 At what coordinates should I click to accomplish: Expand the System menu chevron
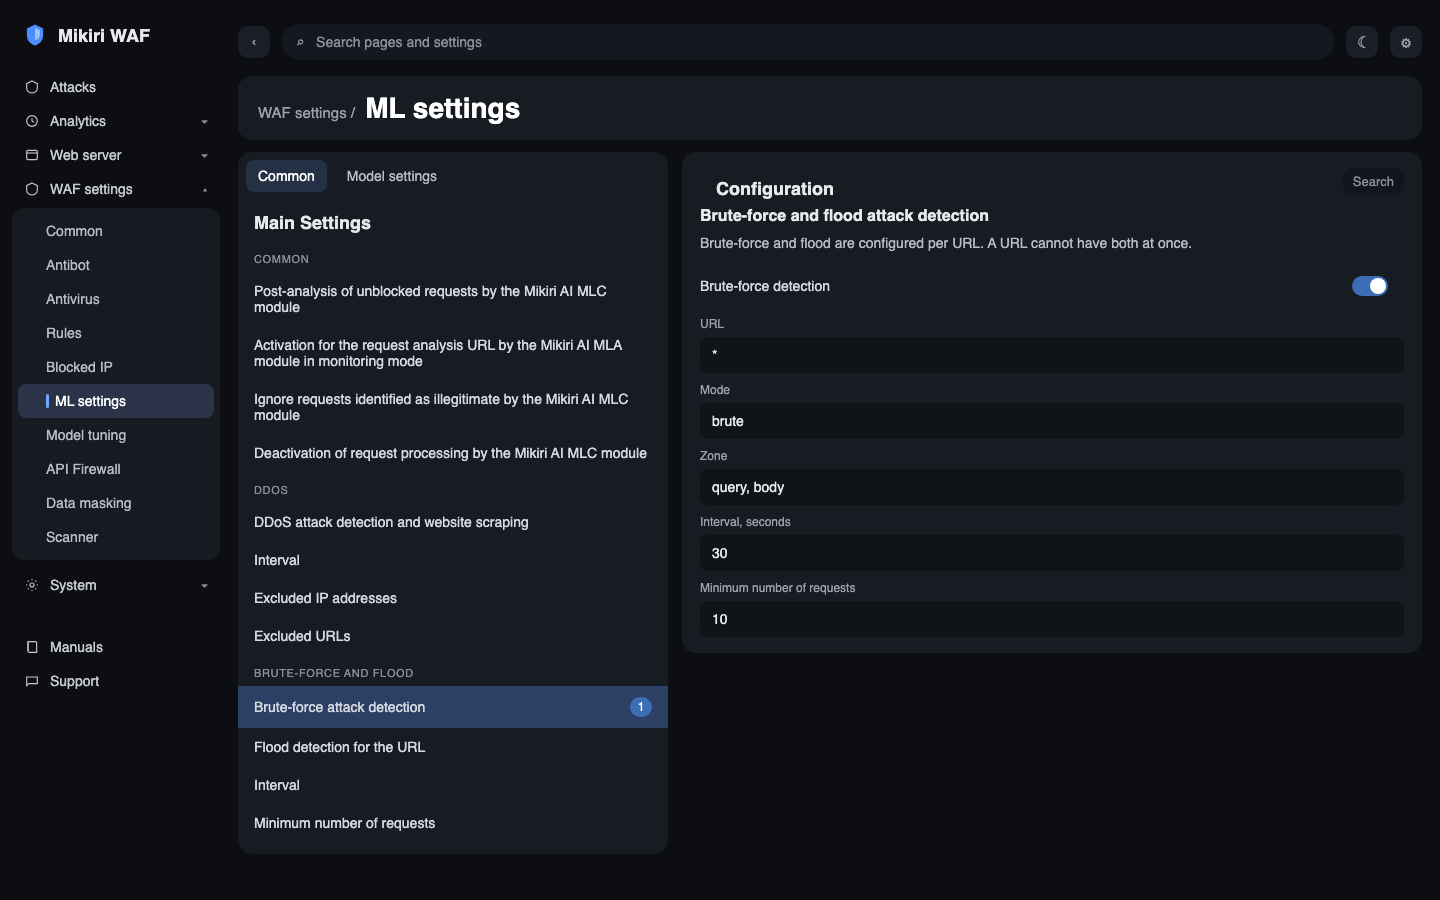coord(205,586)
